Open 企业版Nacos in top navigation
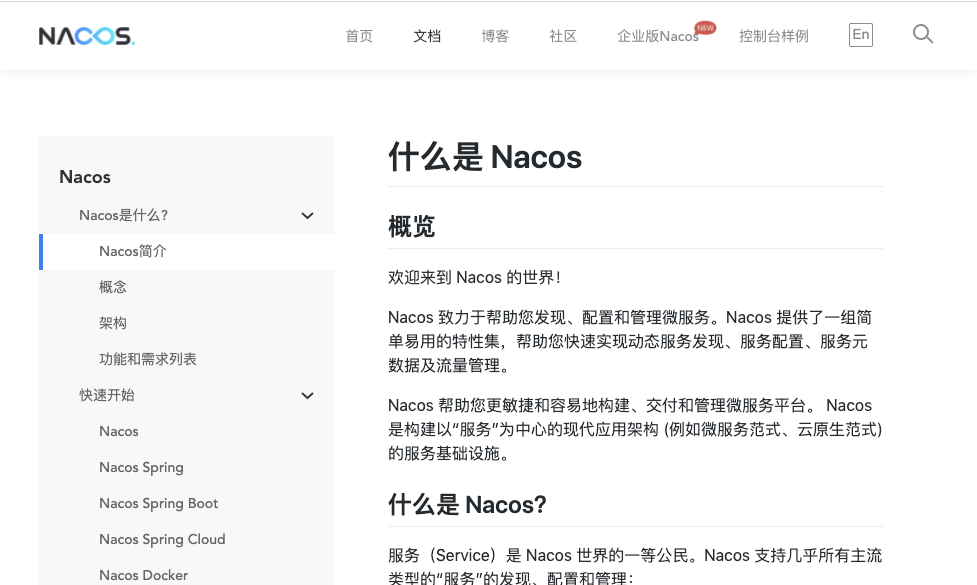 click(657, 36)
